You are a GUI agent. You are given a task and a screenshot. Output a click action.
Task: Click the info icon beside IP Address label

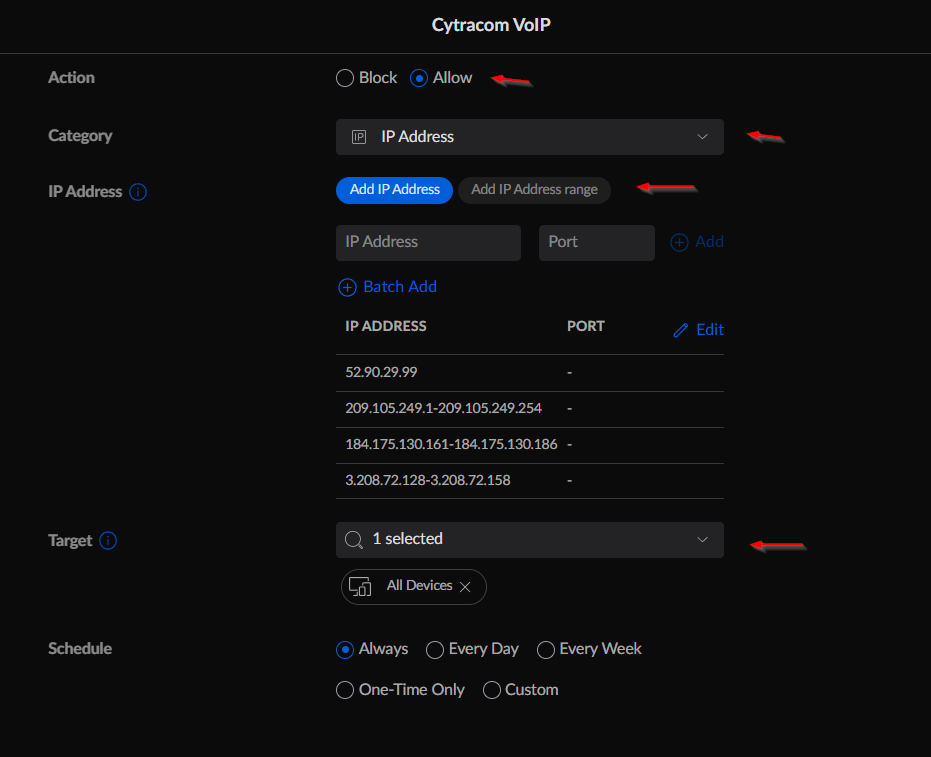[138, 191]
